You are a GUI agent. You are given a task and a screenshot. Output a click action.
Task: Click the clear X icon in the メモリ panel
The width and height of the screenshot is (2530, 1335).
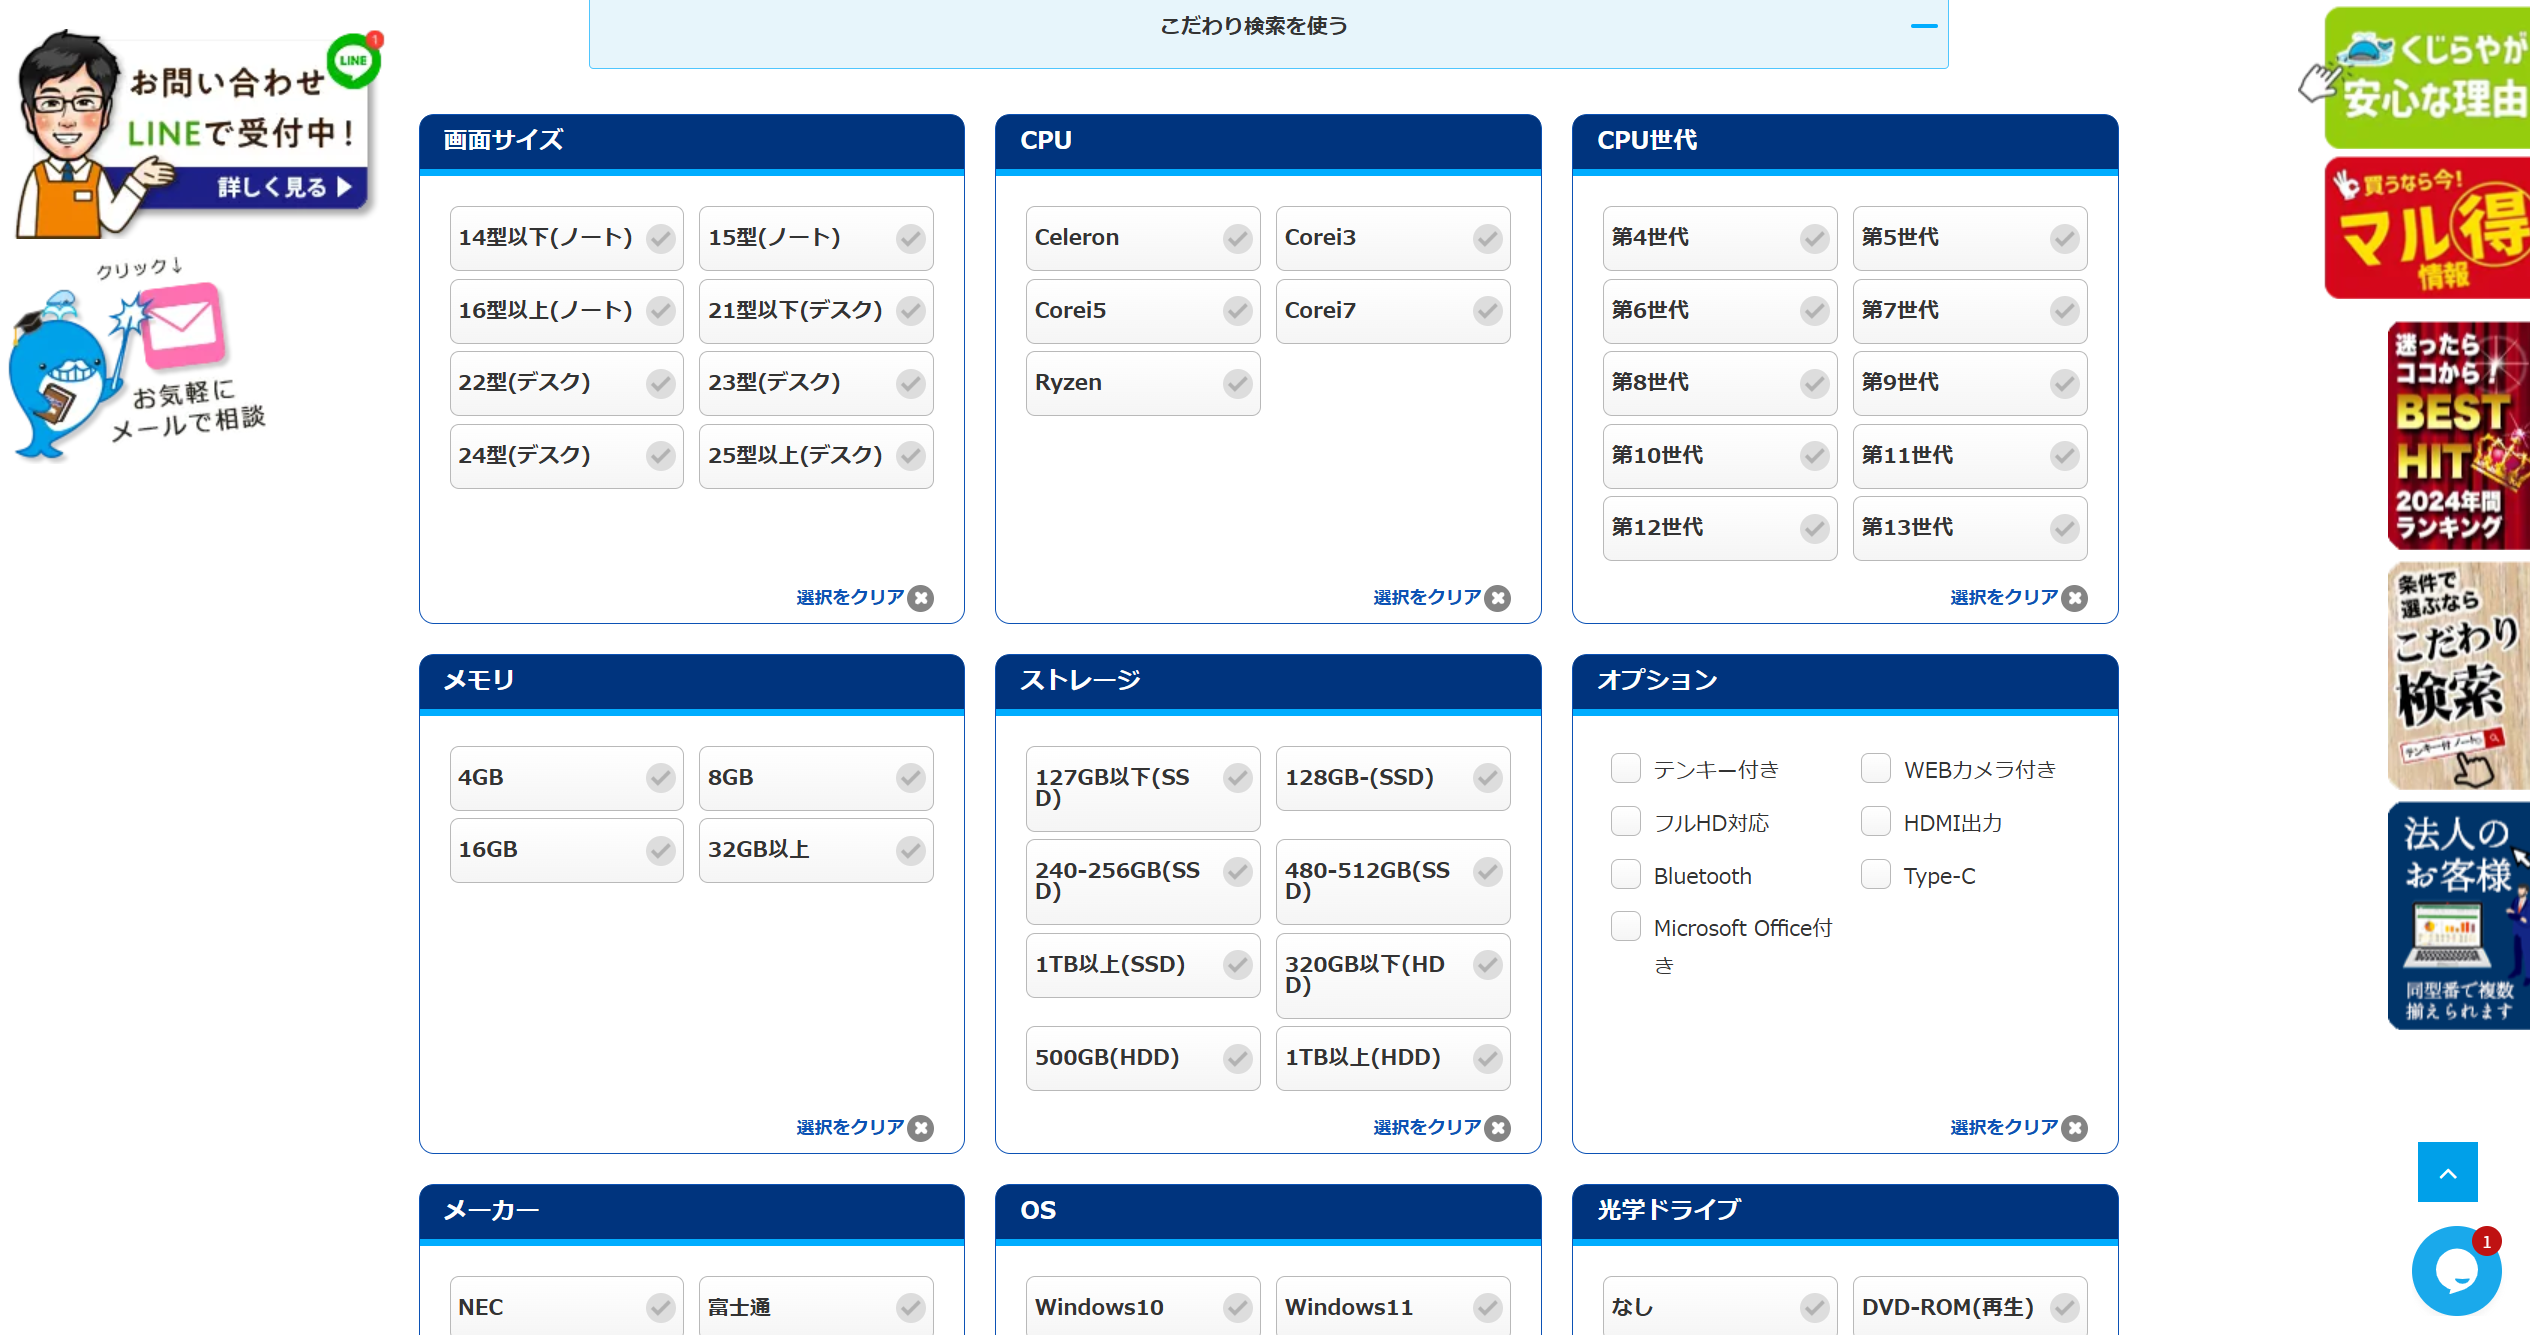click(x=920, y=1128)
